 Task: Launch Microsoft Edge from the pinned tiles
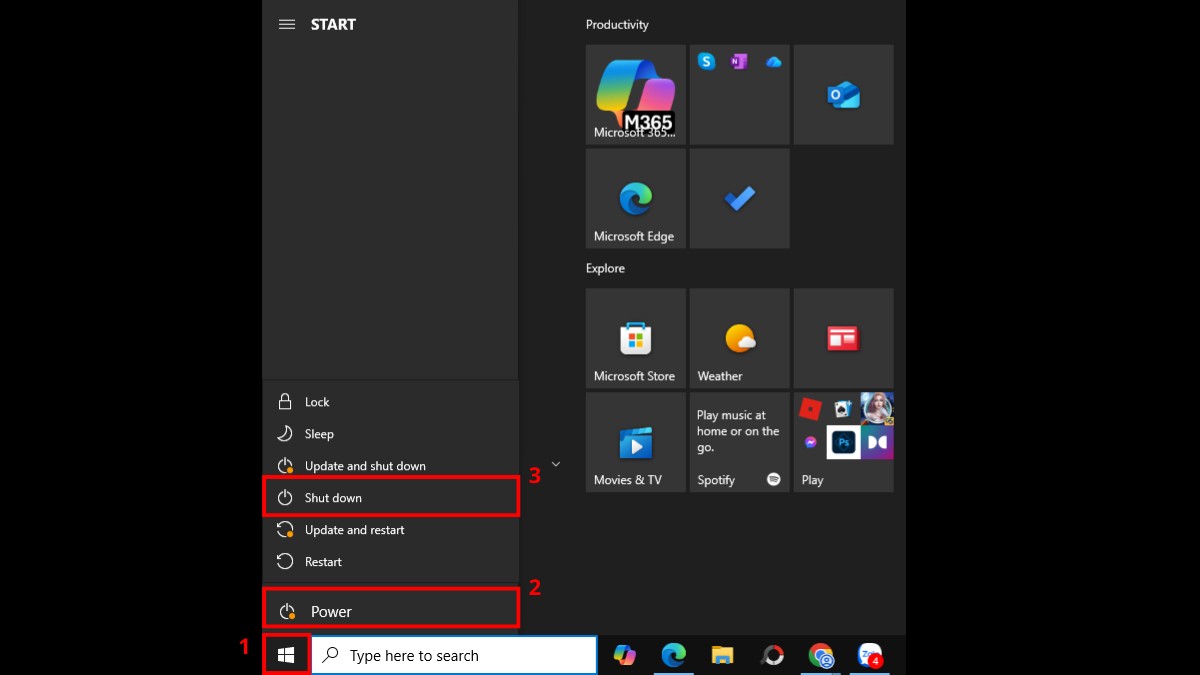(x=635, y=197)
